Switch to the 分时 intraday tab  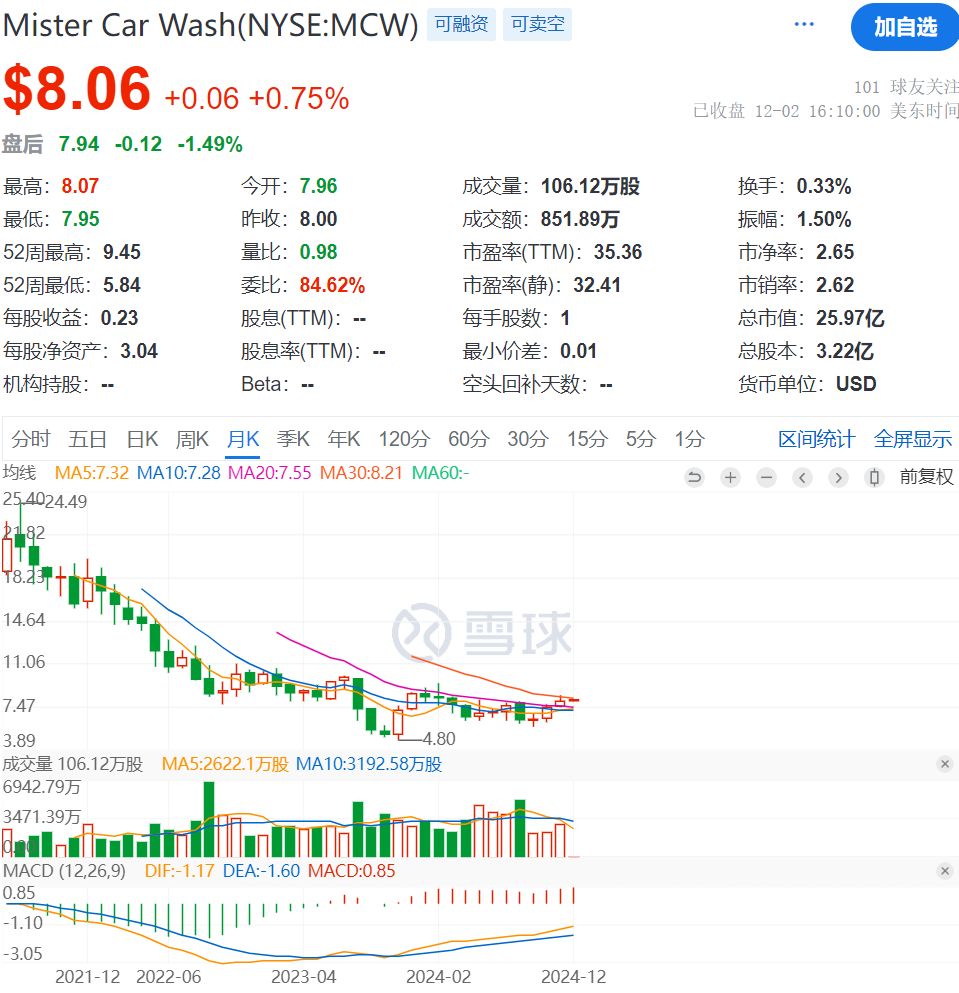[x=31, y=439]
